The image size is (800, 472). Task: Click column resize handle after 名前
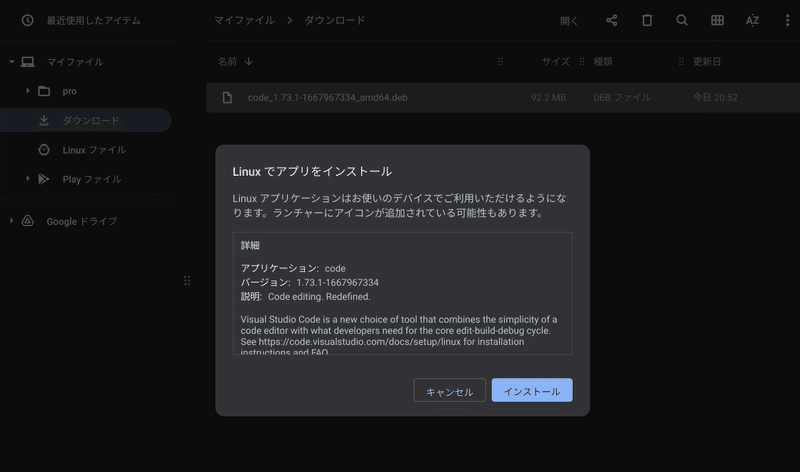pyautogui.click(x=501, y=62)
